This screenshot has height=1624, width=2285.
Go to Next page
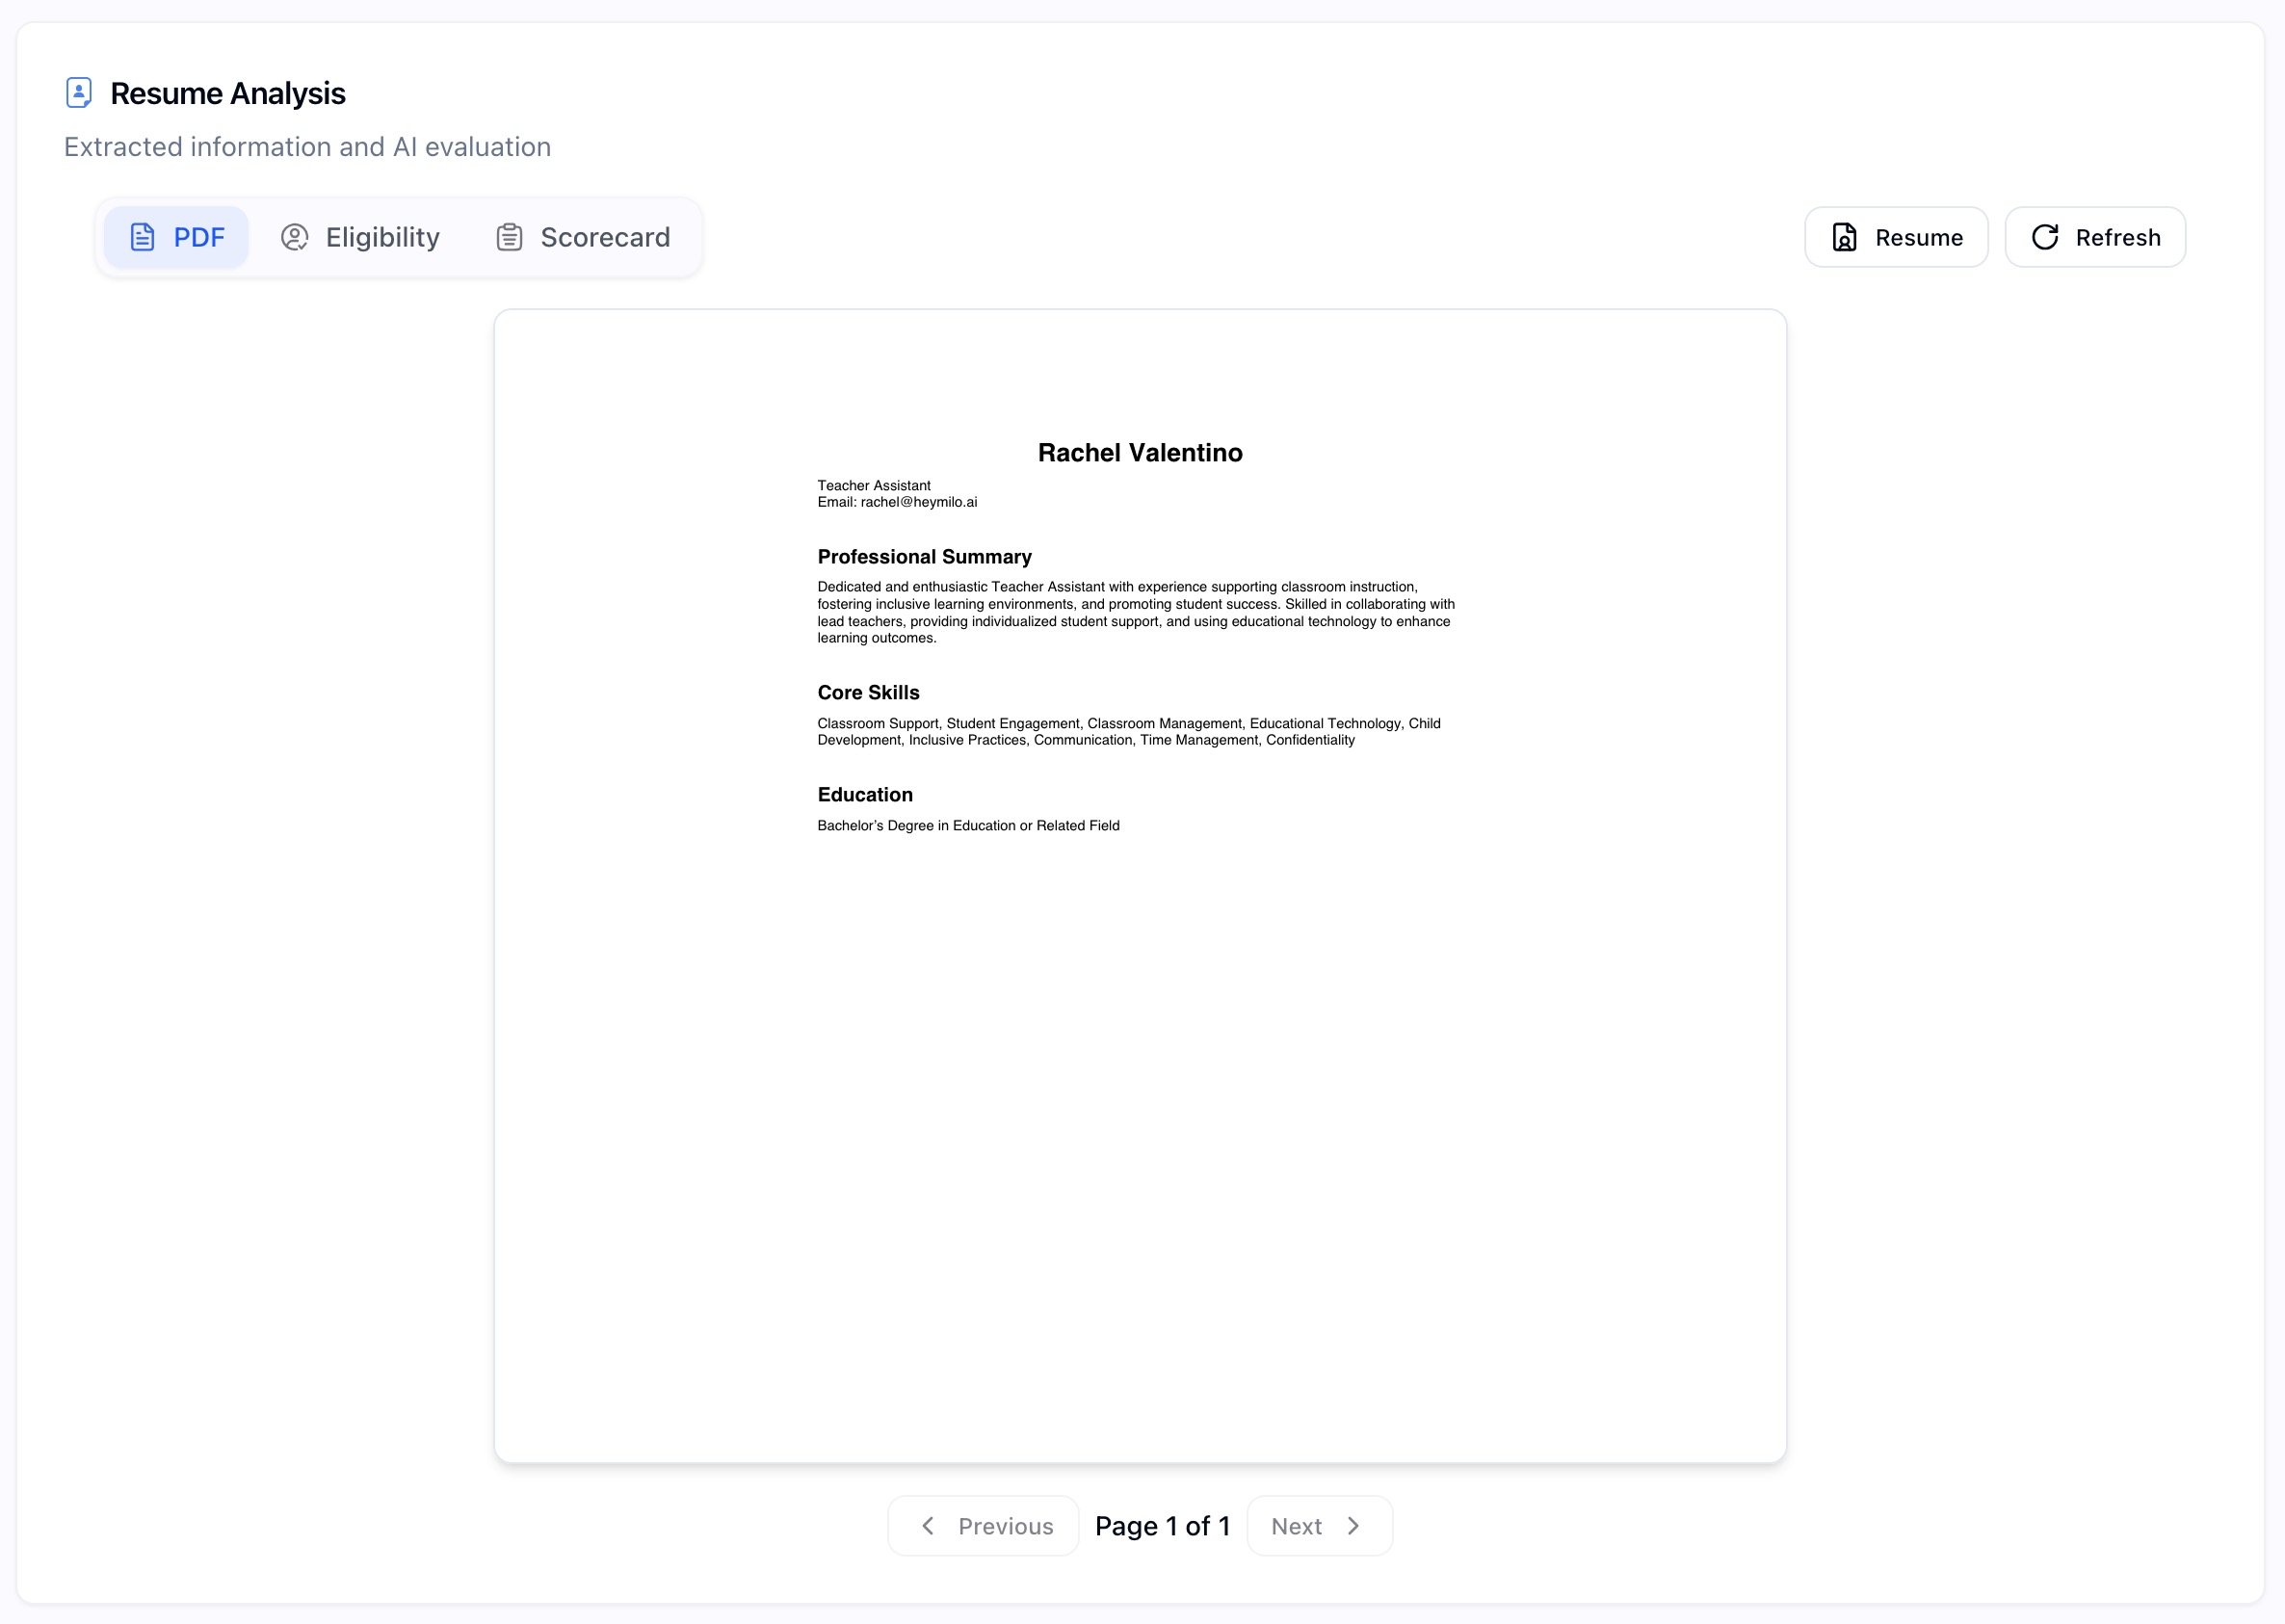tap(1318, 1525)
